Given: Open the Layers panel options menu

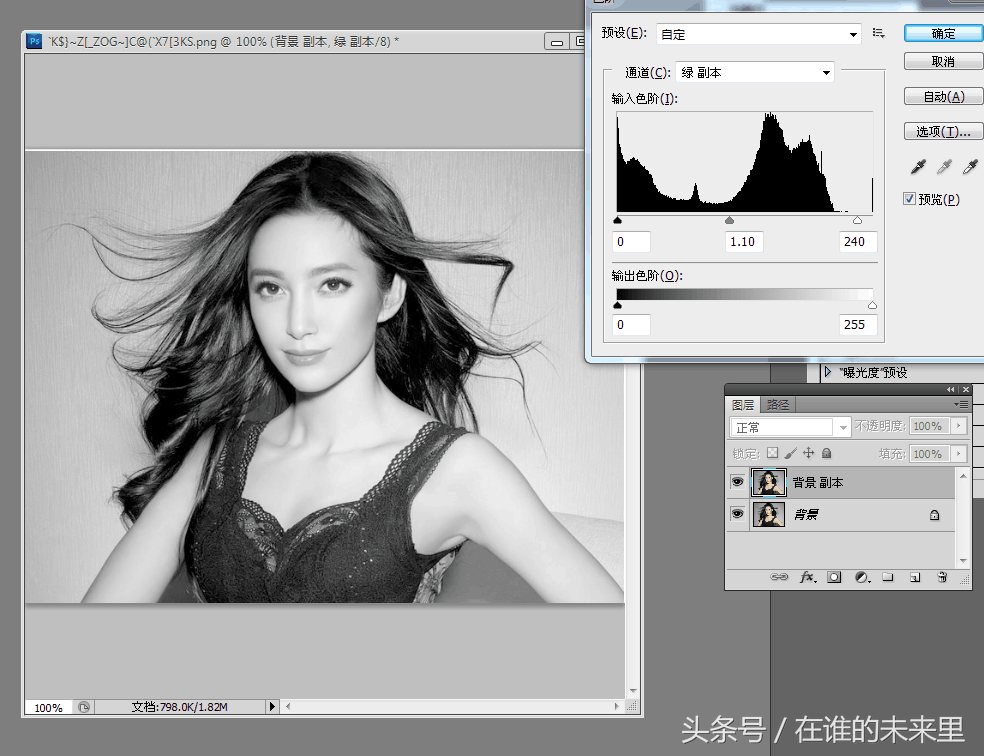Looking at the screenshot, I should 962,405.
